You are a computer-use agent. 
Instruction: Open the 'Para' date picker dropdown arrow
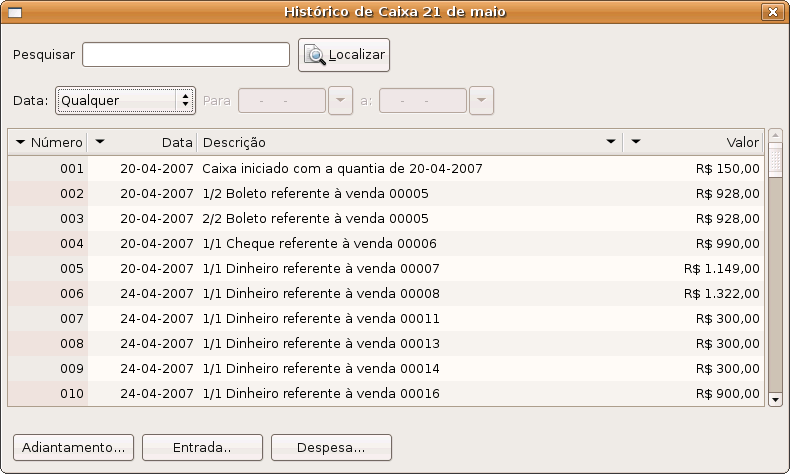(340, 101)
